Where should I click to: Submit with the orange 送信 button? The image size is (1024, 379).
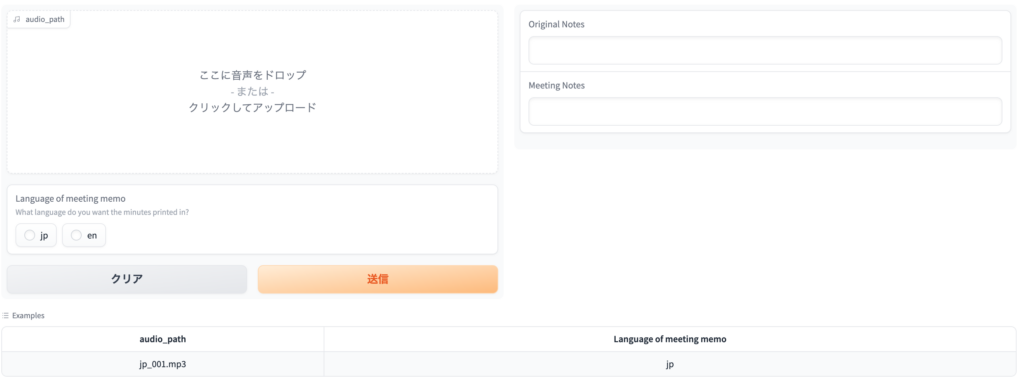pos(377,279)
